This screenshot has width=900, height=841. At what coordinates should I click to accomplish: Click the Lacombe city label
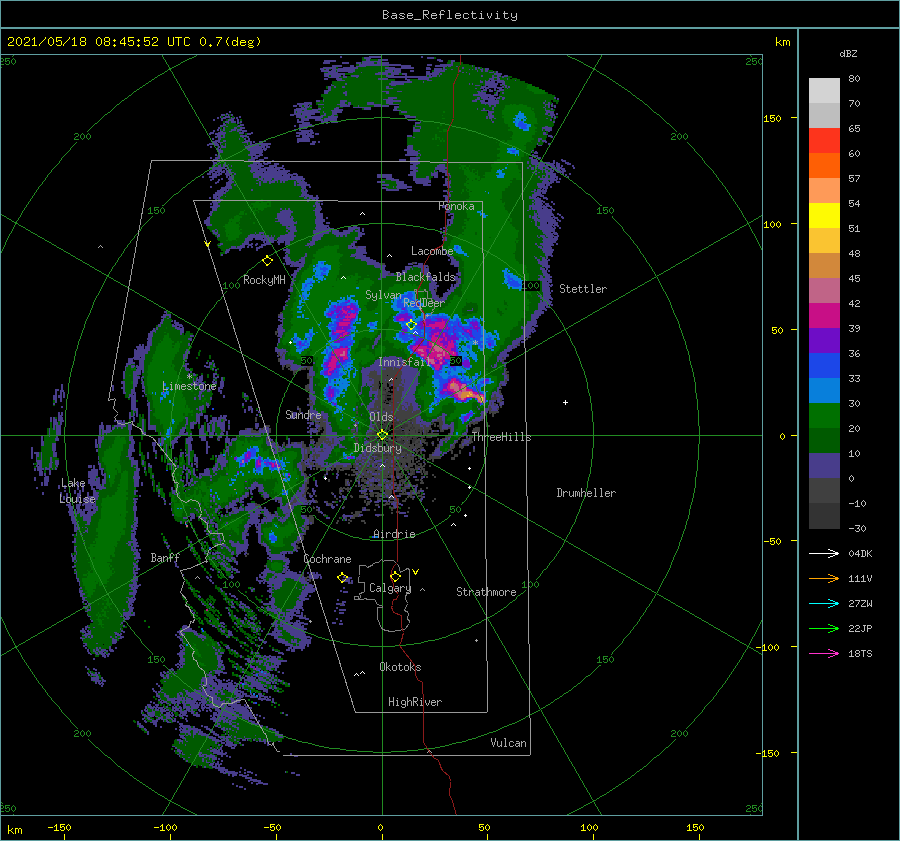pyautogui.click(x=432, y=251)
